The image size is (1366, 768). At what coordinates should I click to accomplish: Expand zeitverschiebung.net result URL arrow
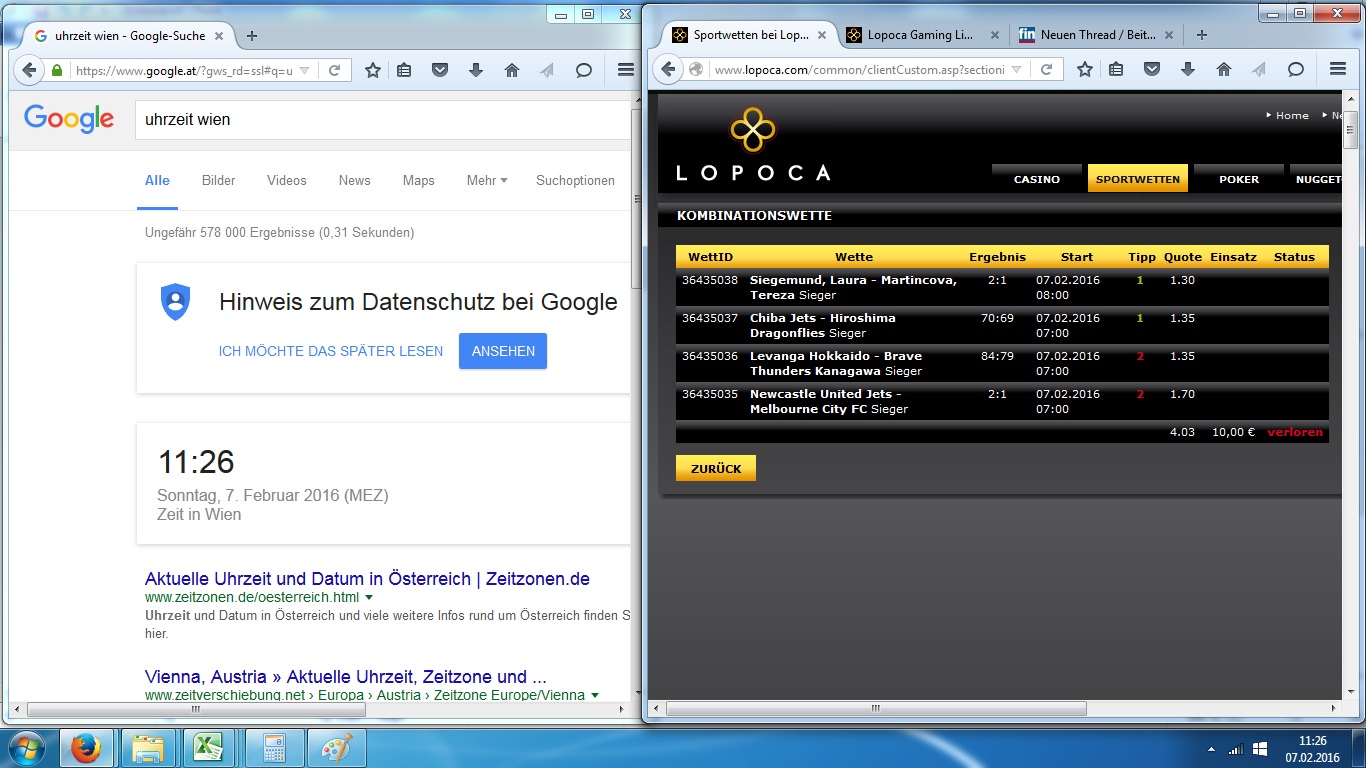coord(595,695)
